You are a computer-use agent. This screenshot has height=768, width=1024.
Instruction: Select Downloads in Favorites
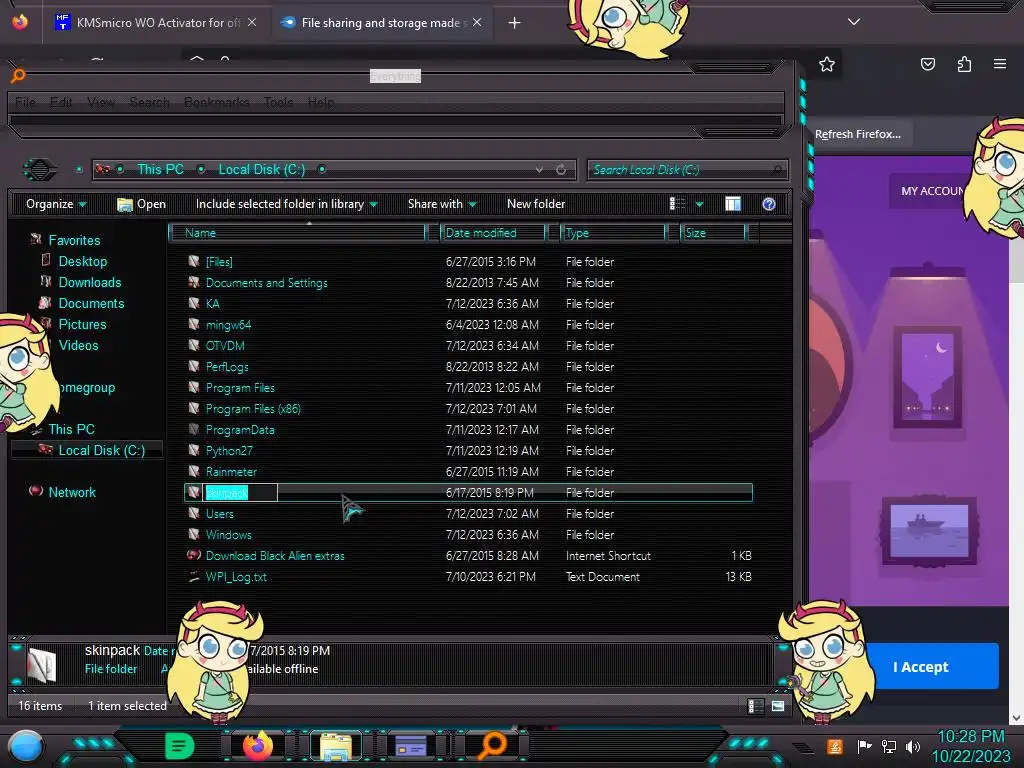click(89, 282)
